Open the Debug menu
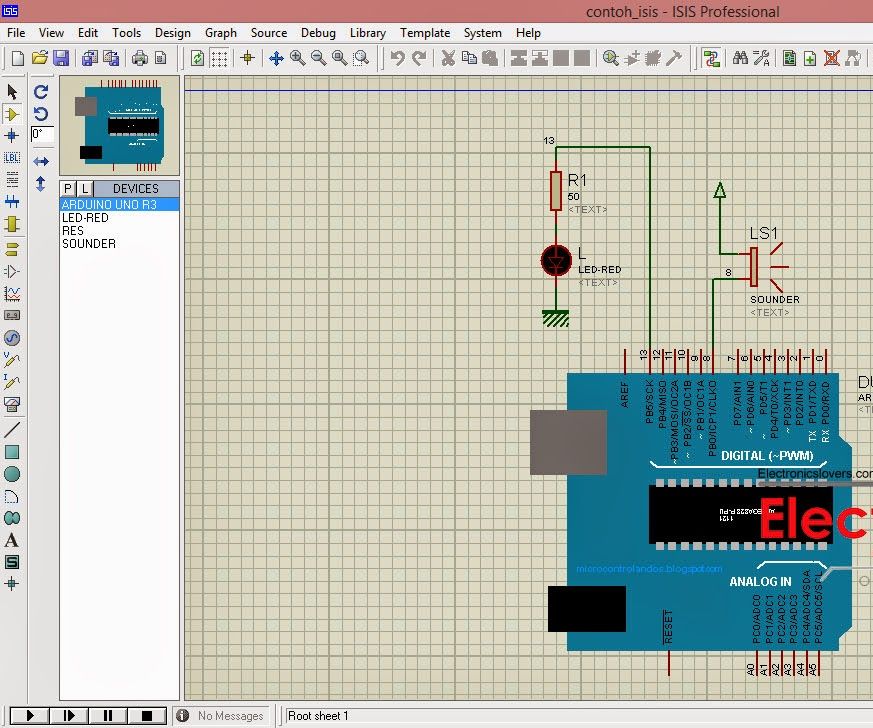This screenshot has width=873, height=728. [x=318, y=32]
